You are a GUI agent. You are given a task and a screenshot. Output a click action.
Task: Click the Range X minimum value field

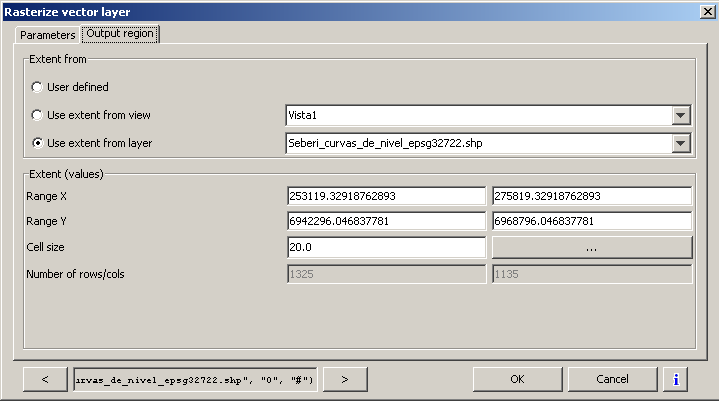coord(386,196)
